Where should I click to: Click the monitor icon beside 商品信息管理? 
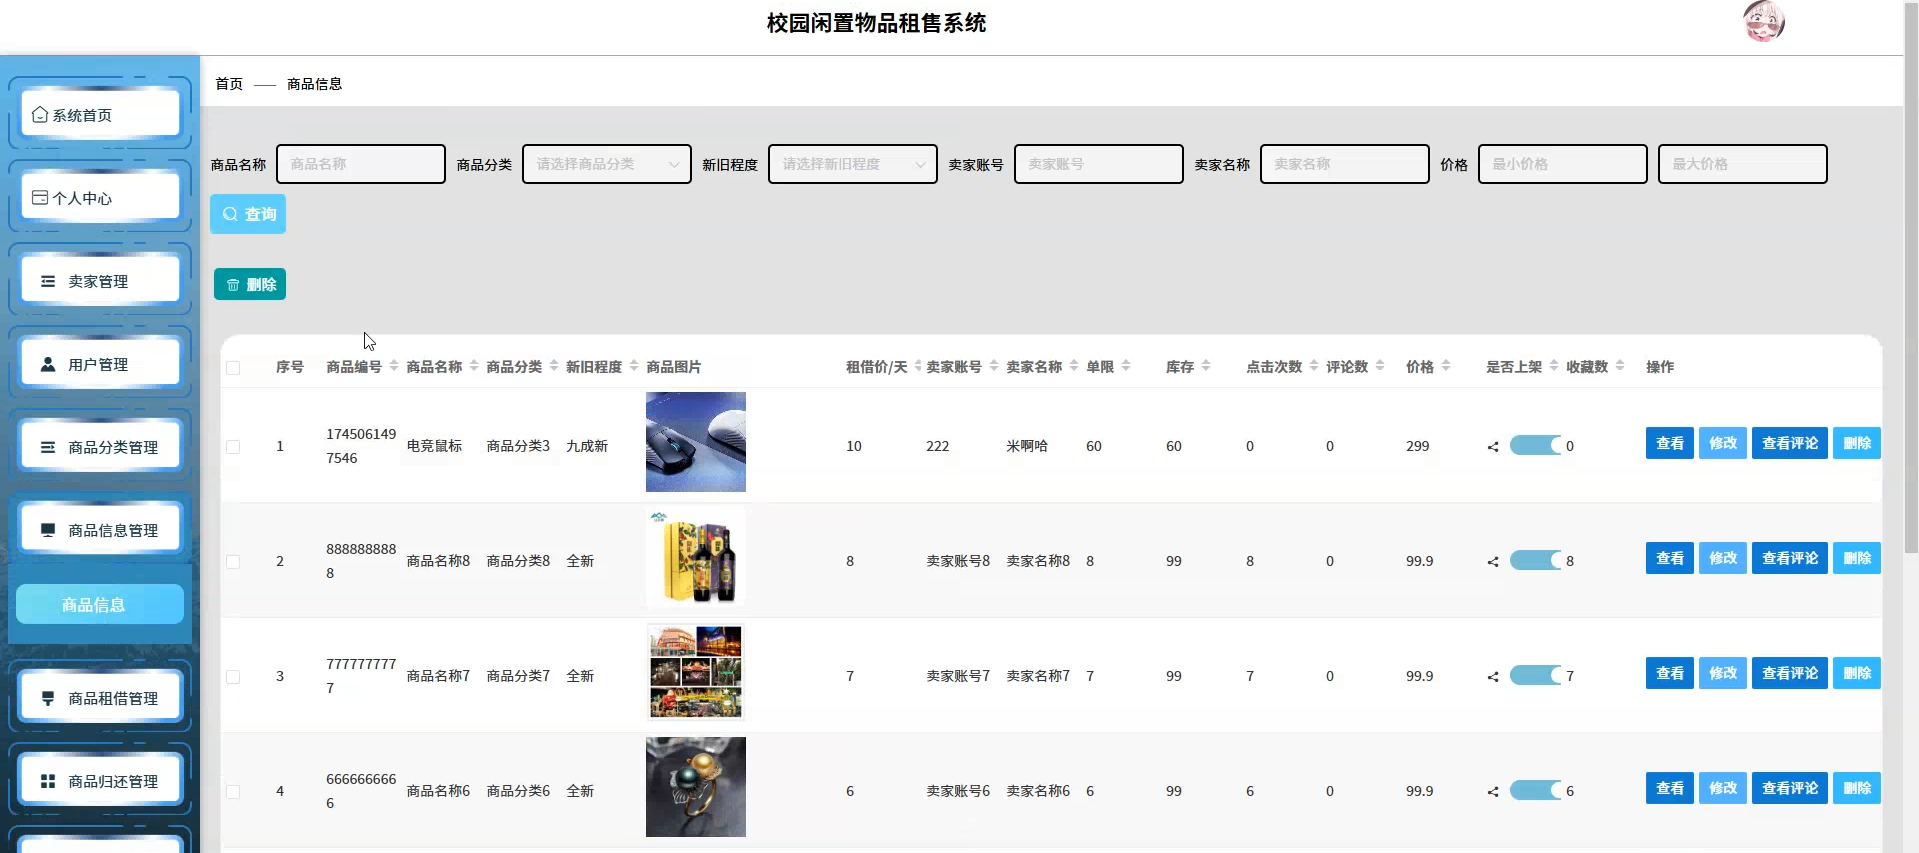tap(48, 530)
